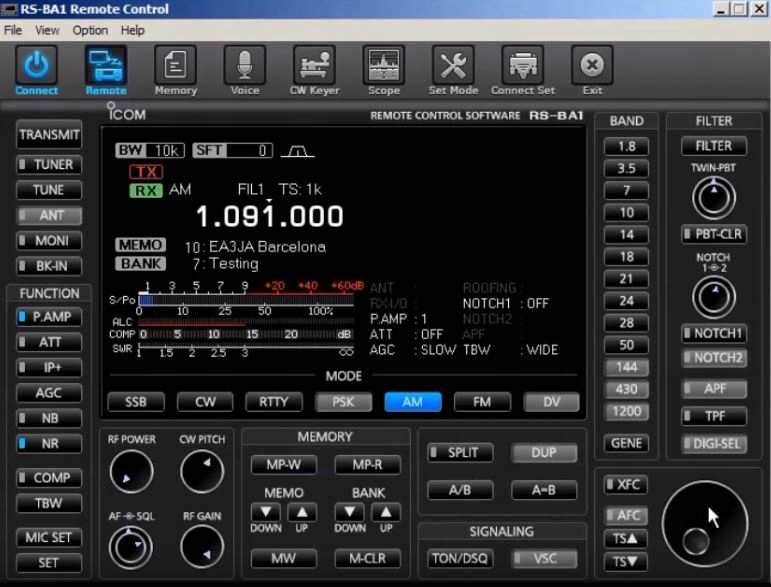
Task: Click the RF POWER knob
Action: (131, 472)
